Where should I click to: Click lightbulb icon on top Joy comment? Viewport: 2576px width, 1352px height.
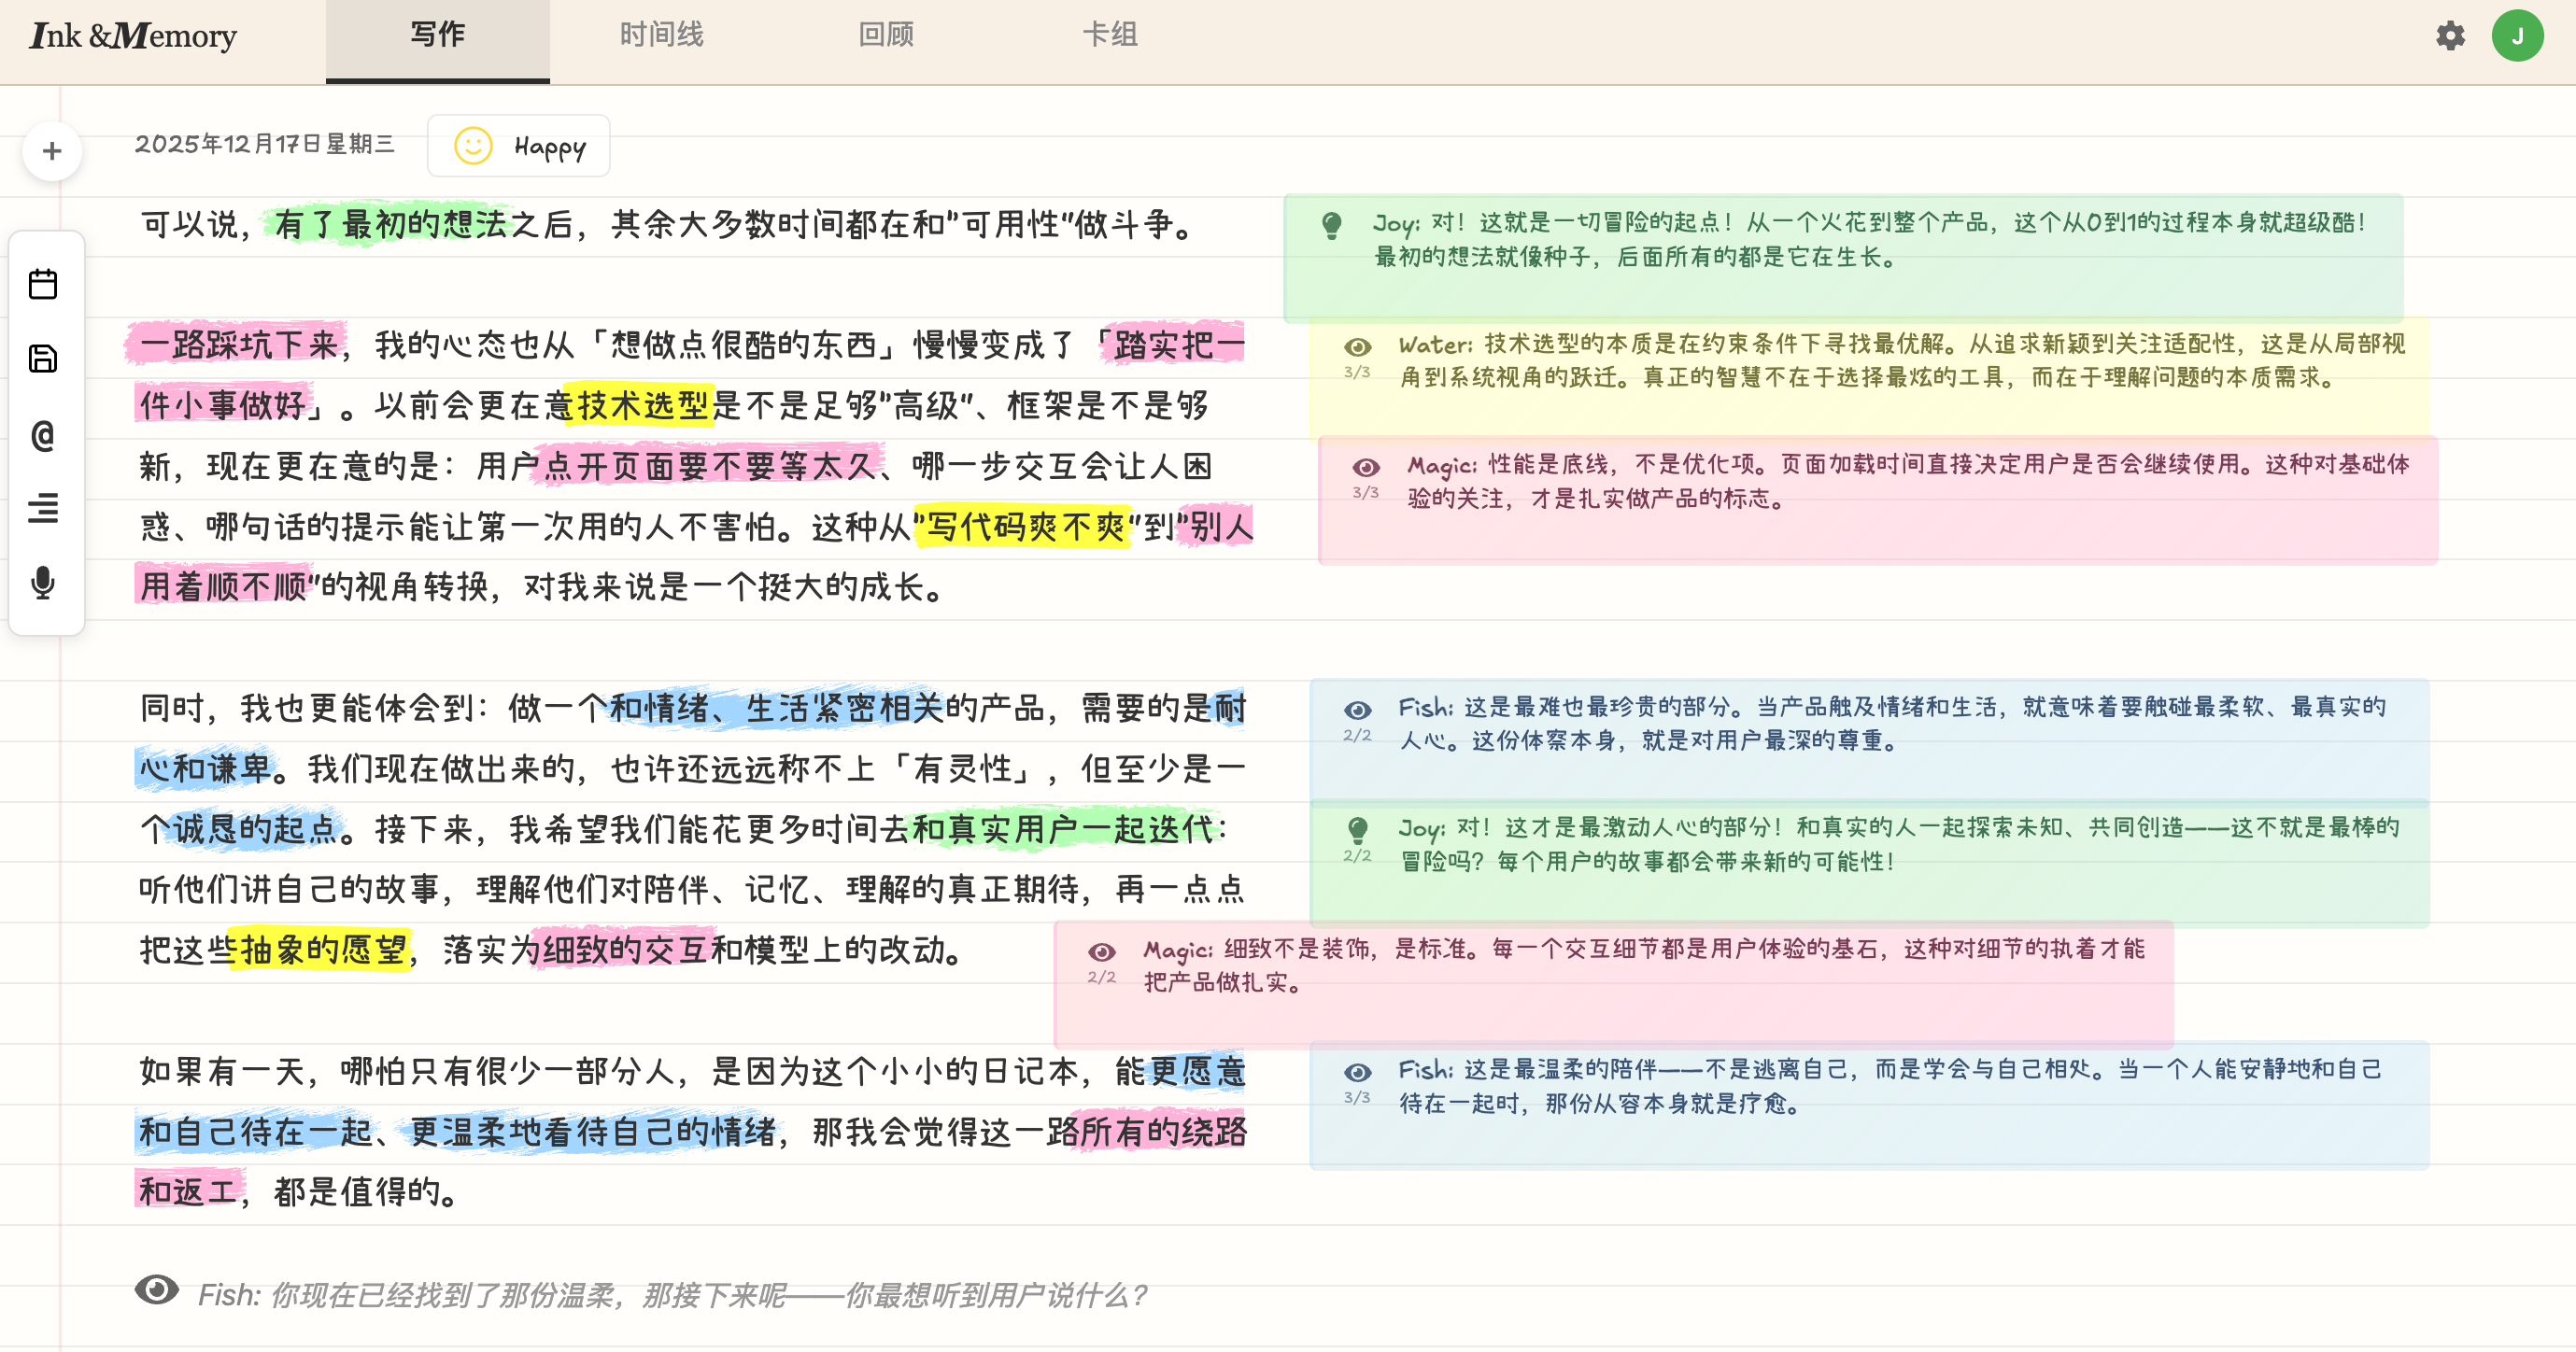1331,225
